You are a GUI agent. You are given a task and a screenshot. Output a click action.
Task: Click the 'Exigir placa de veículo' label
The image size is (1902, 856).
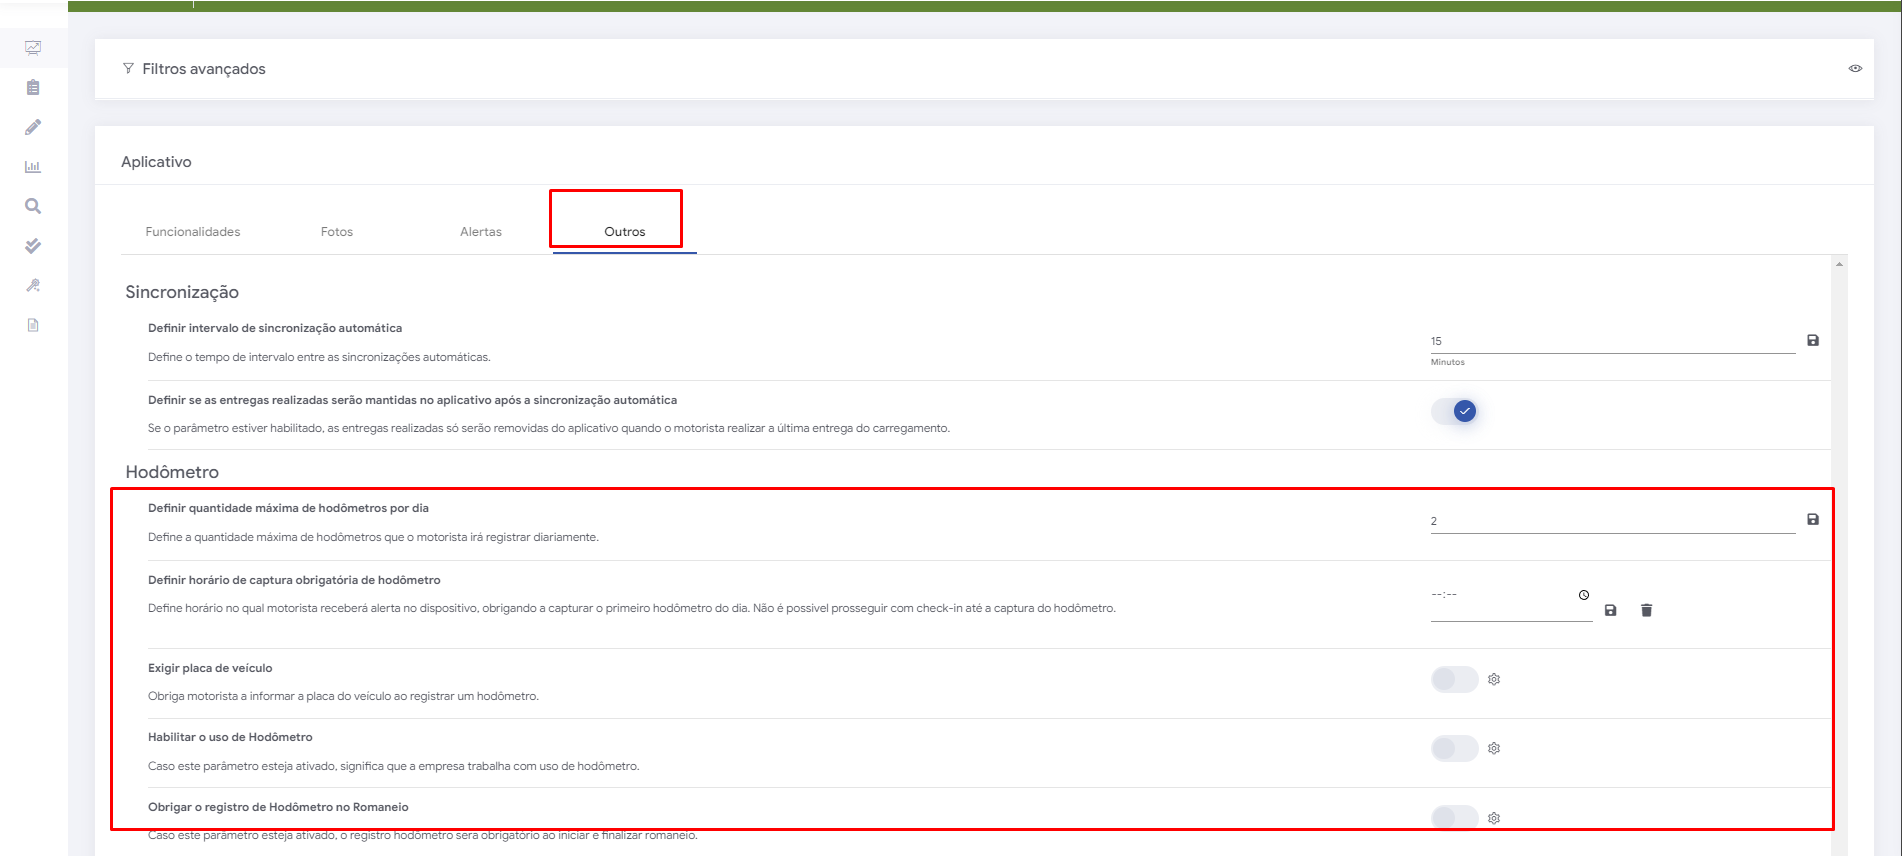[x=210, y=668]
